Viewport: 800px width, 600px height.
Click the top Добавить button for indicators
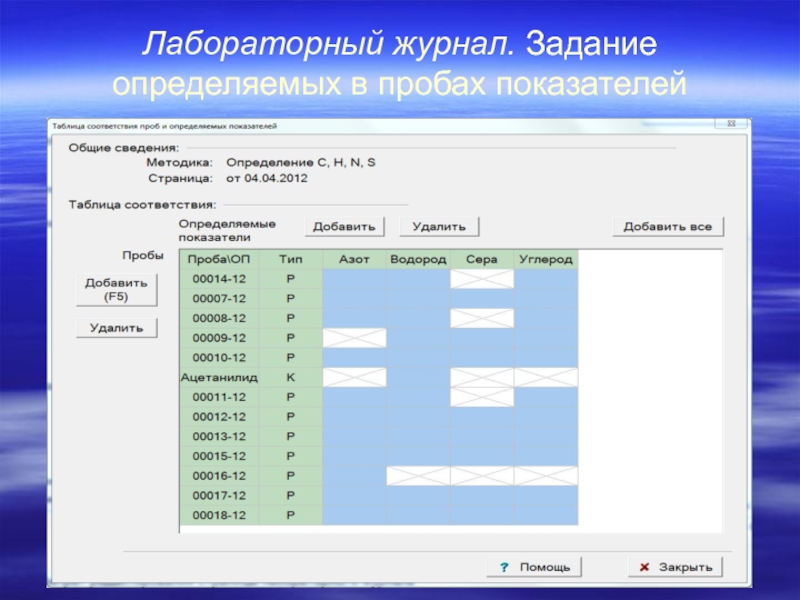(344, 227)
